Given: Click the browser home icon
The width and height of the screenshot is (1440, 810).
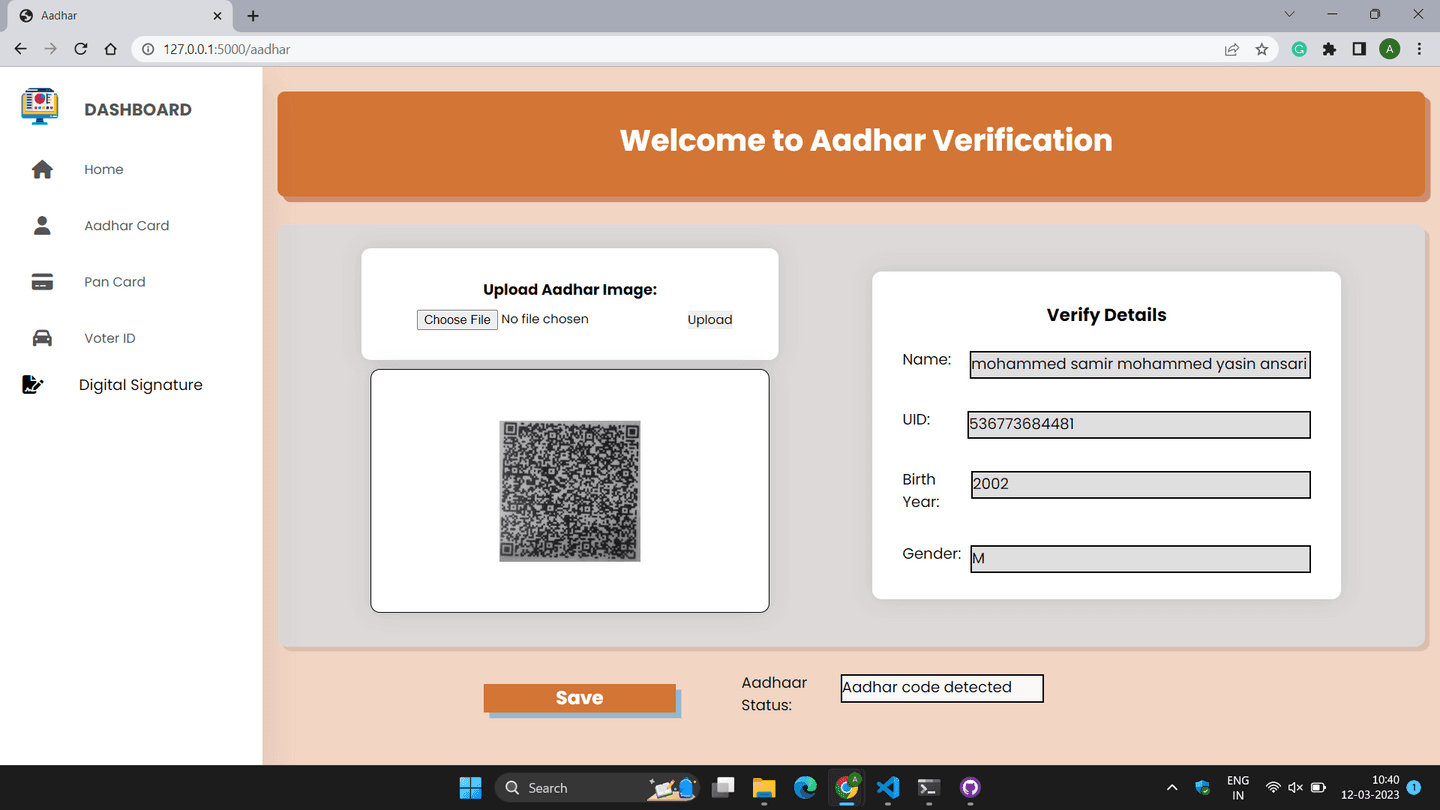Looking at the screenshot, I should pos(111,49).
